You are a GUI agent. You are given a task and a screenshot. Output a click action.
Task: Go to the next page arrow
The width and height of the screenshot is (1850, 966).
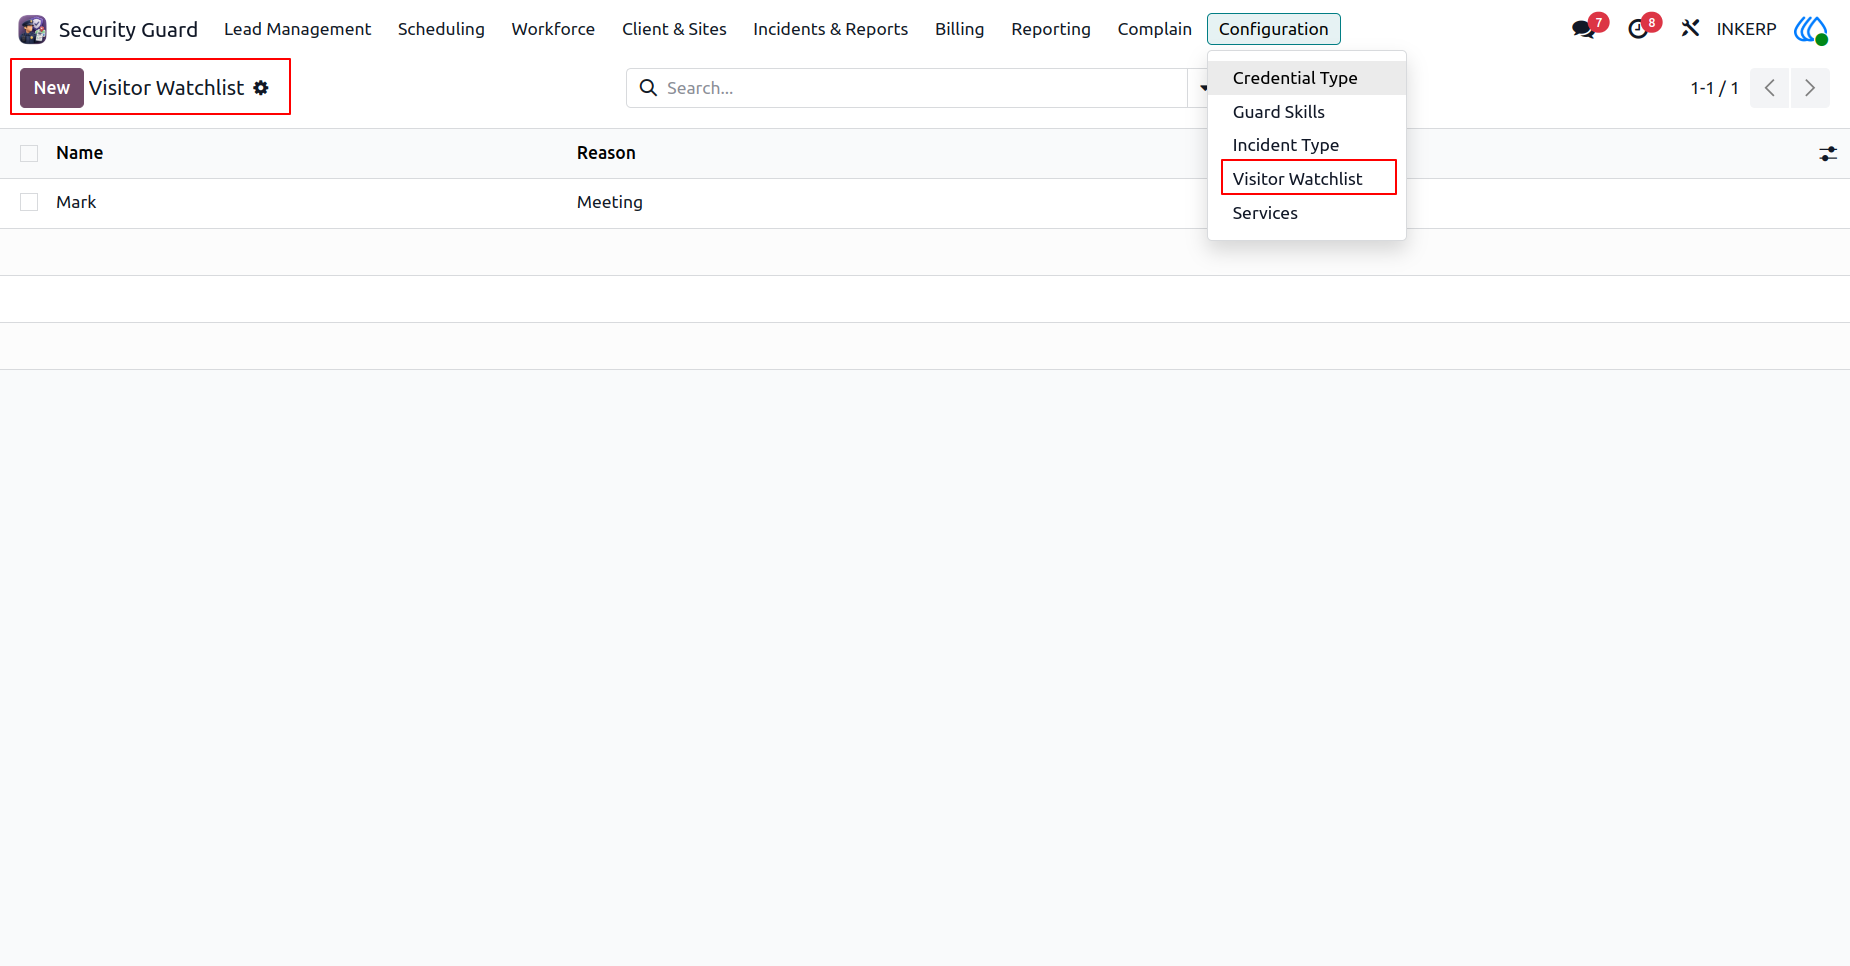(x=1810, y=88)
